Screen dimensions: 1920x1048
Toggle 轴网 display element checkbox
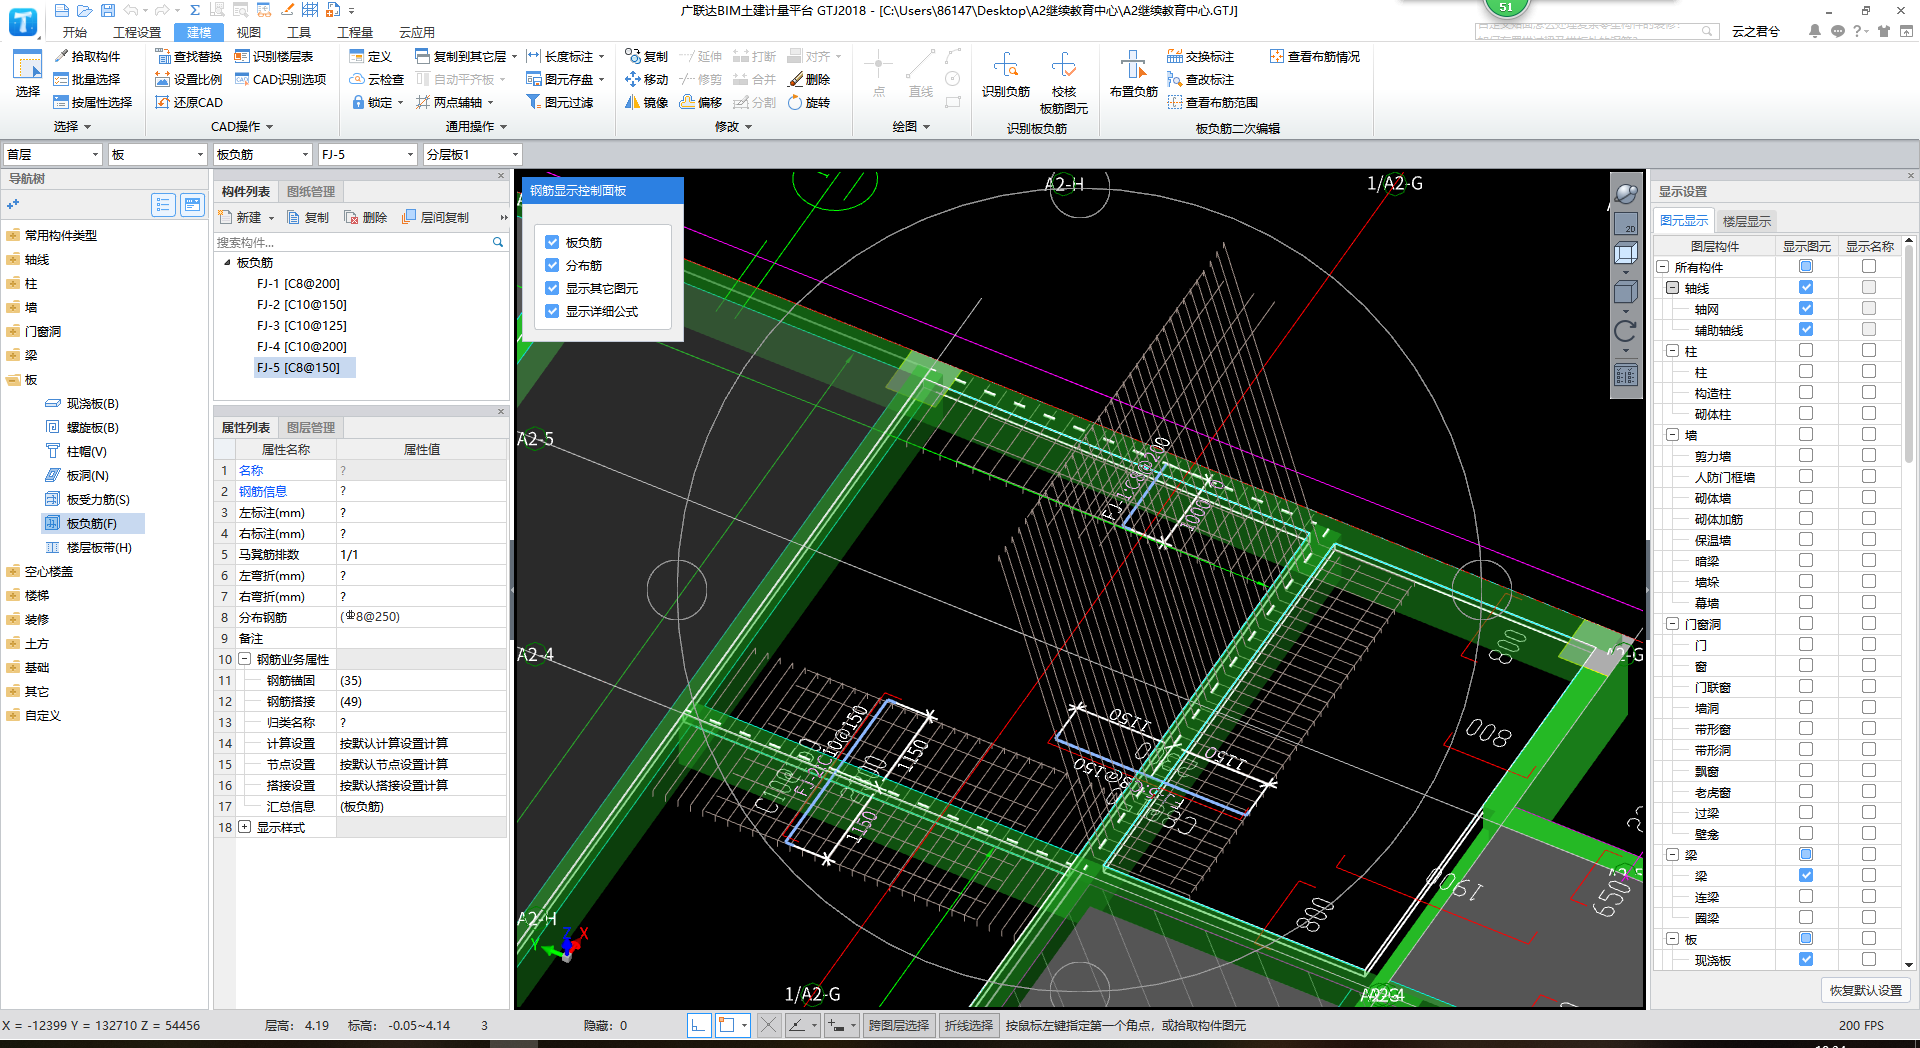coord(1806,308)
